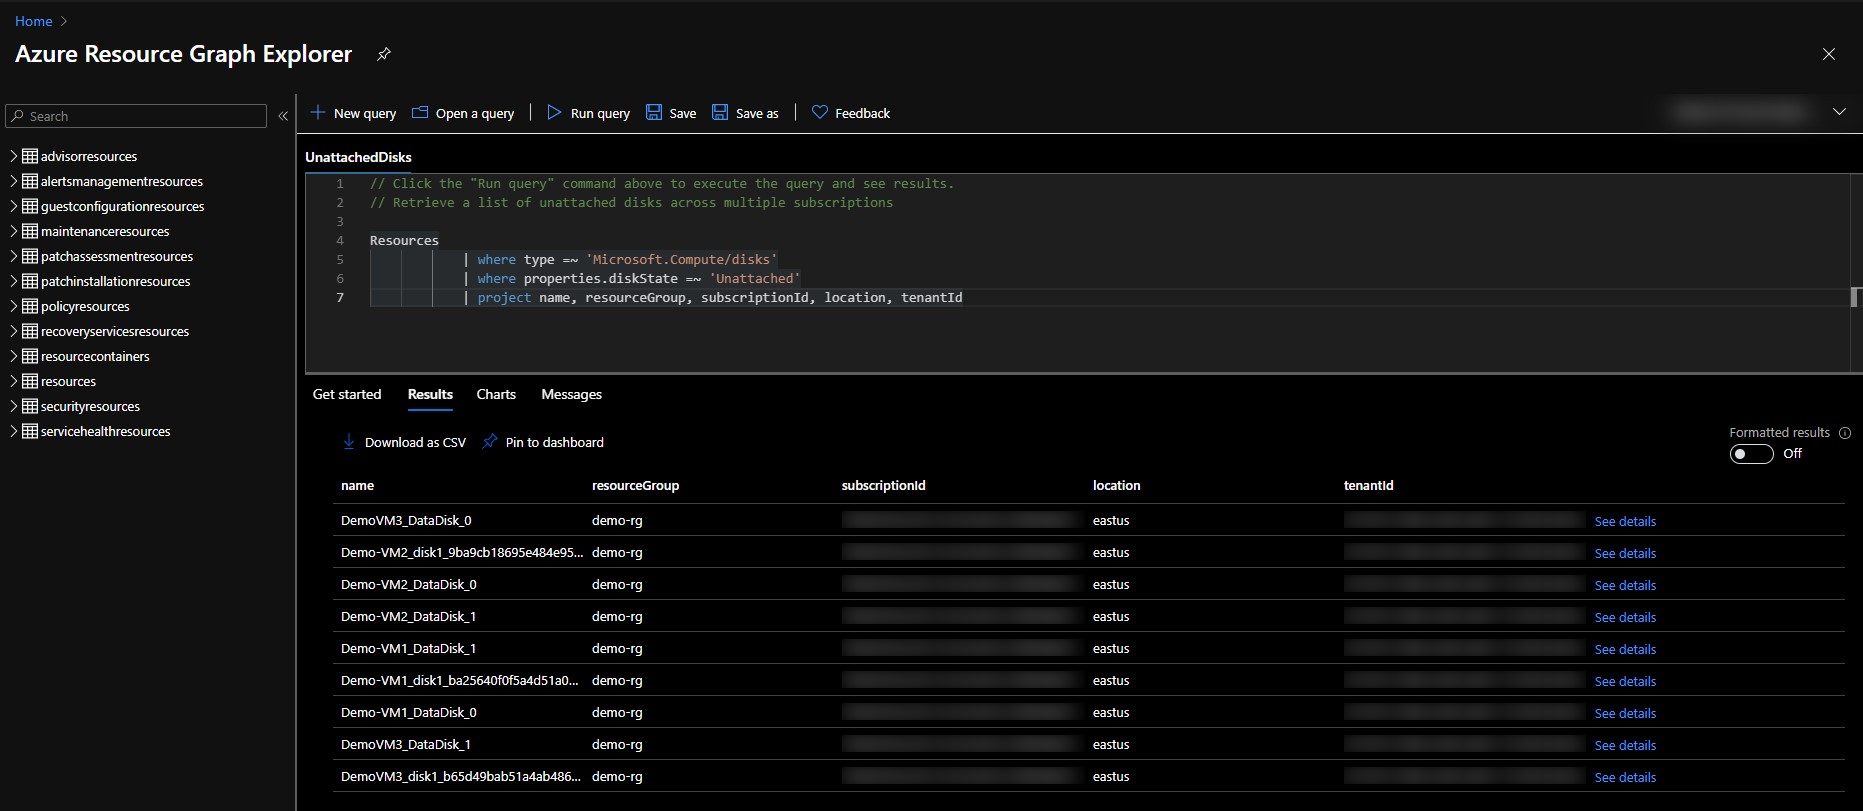Click the recoveryservicesresources table icon

click(30, 331)
